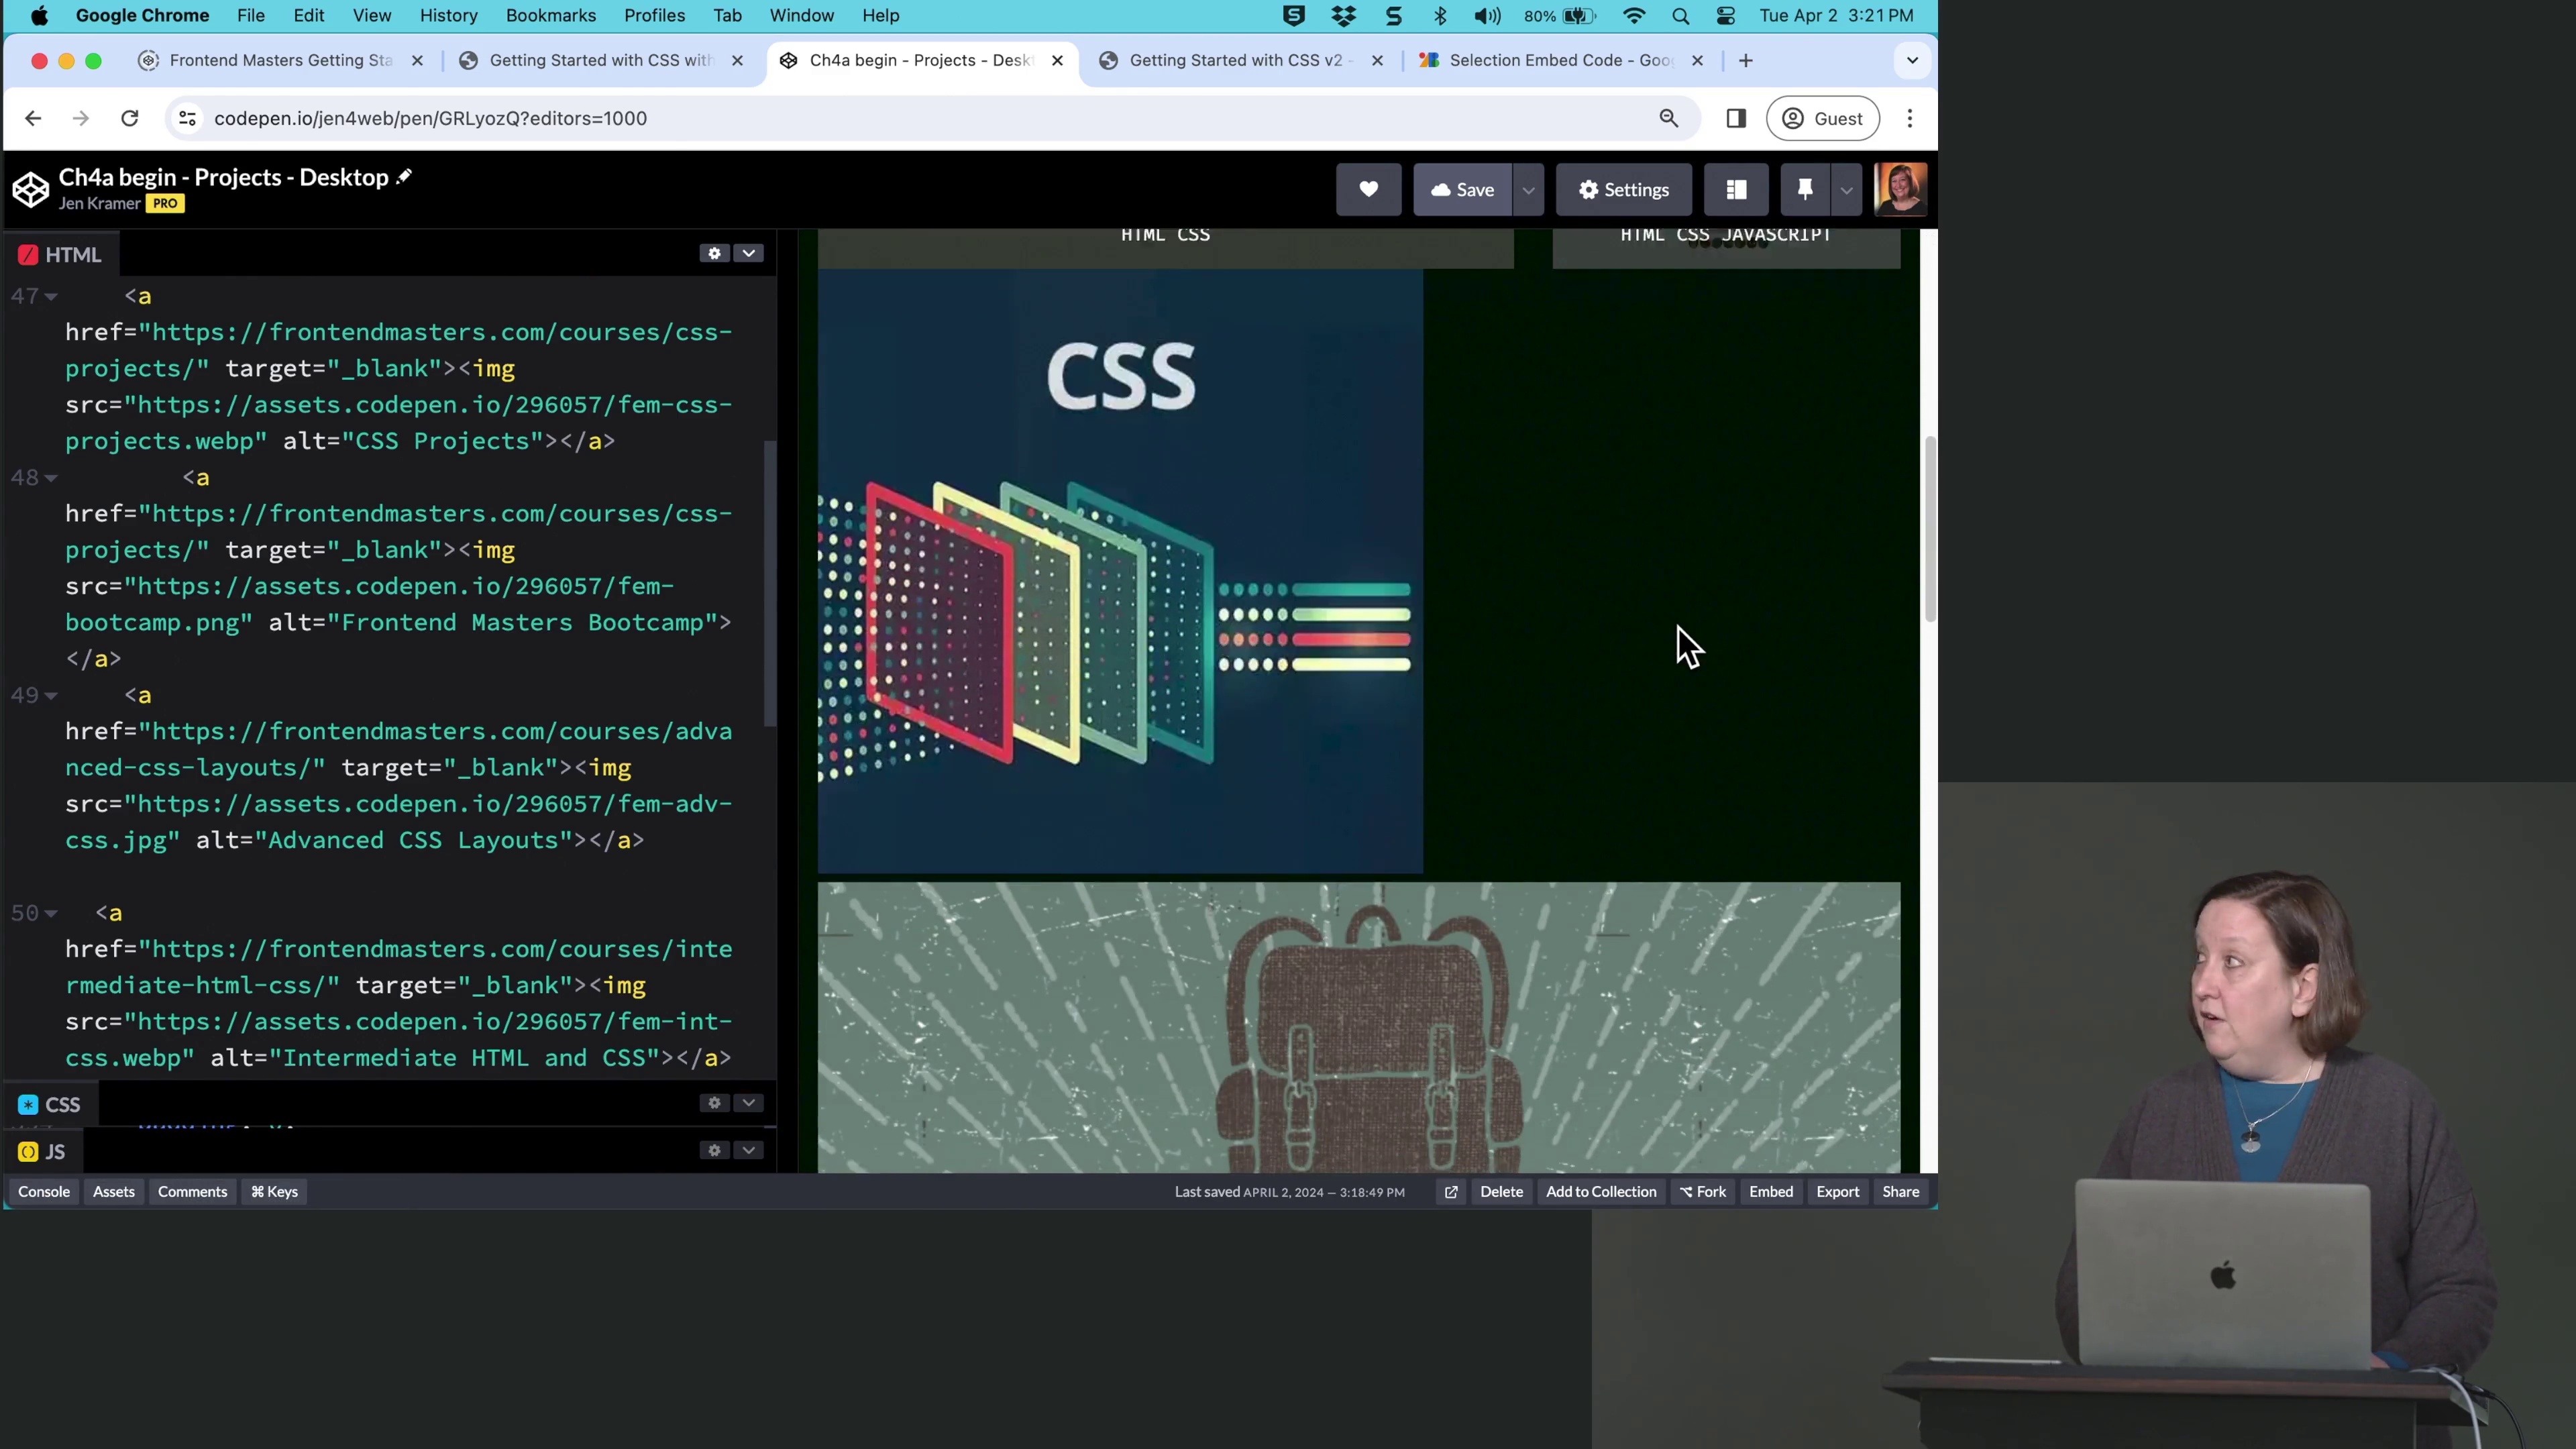Open a new browser tab
The width and height of the screenshot is (2576, 1449).
pyautogui.click(x=1746, y=60)
